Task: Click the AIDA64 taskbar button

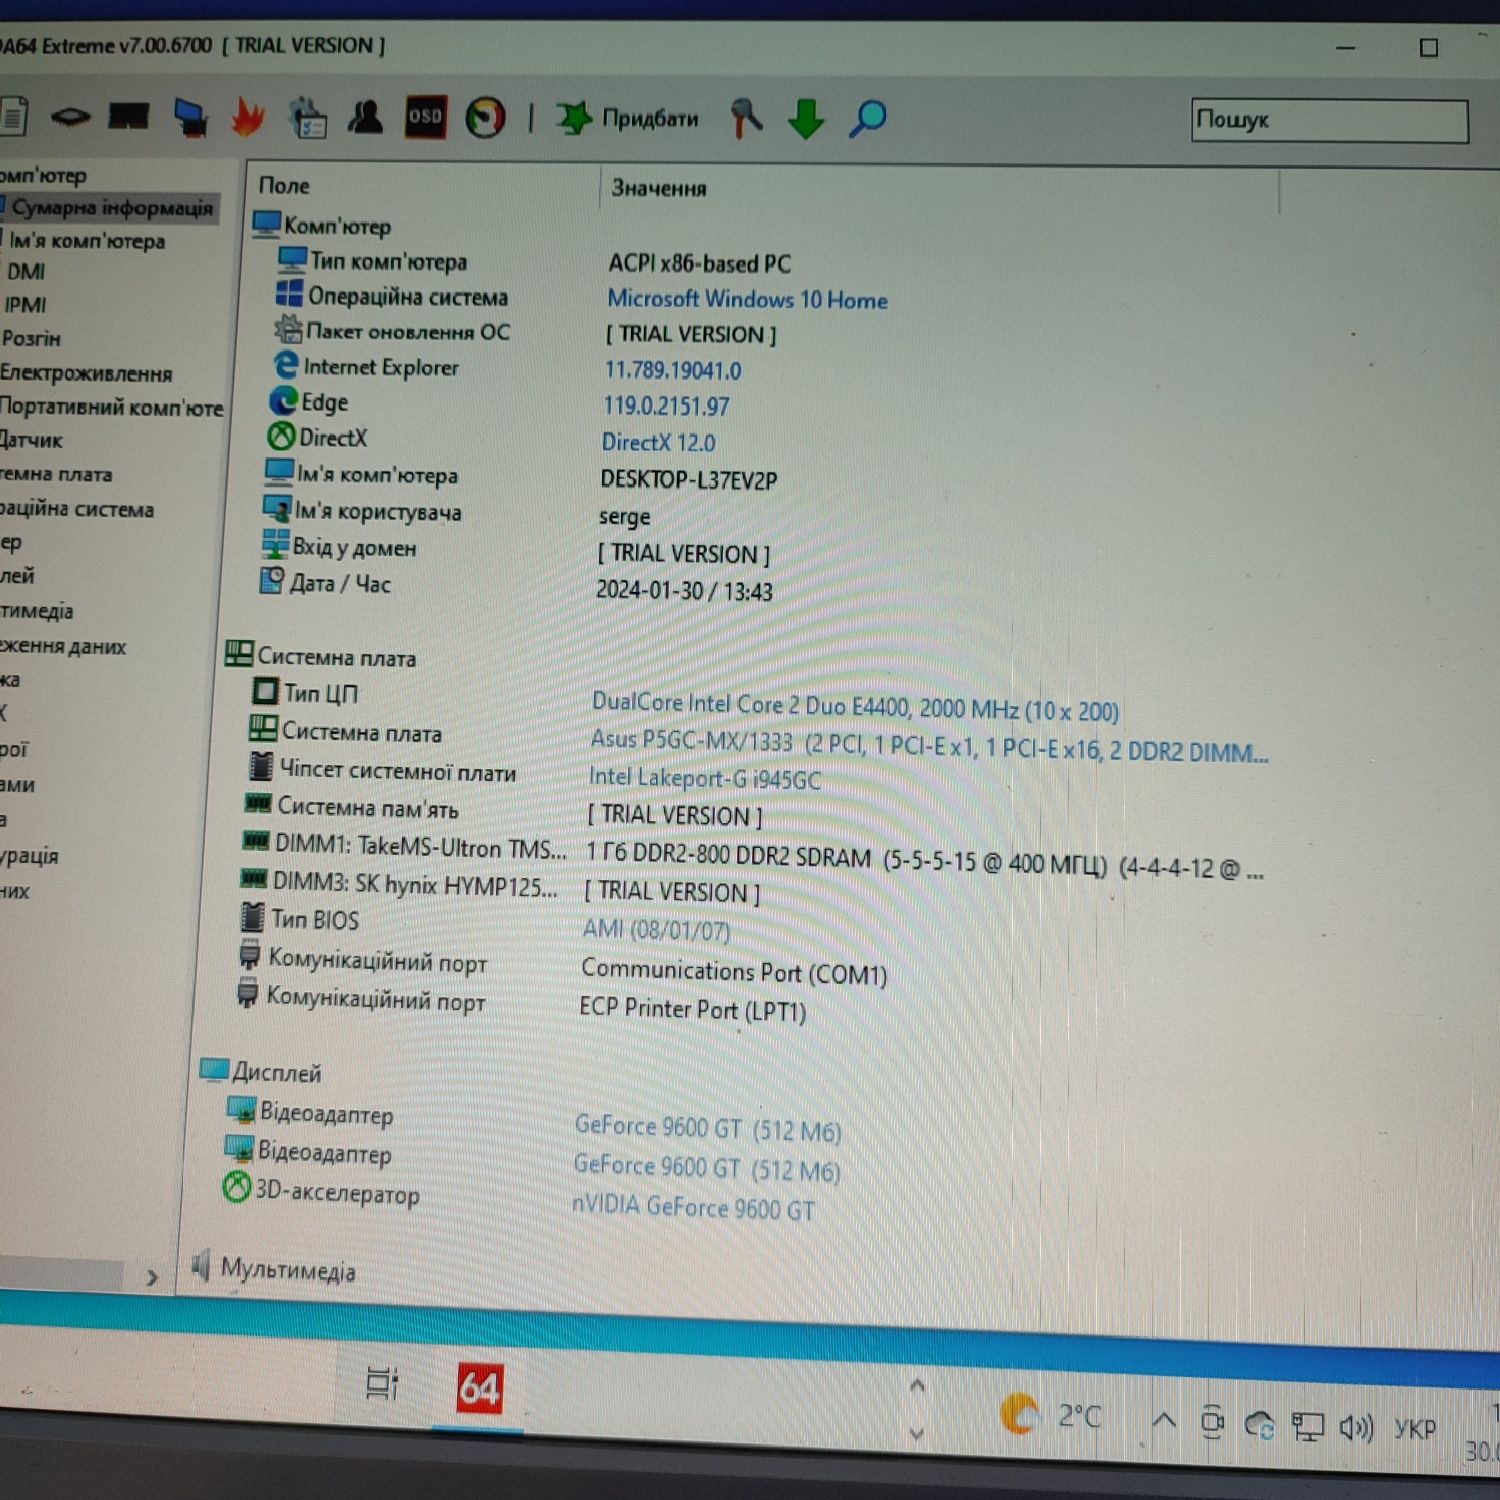Action: [478, 1389]
